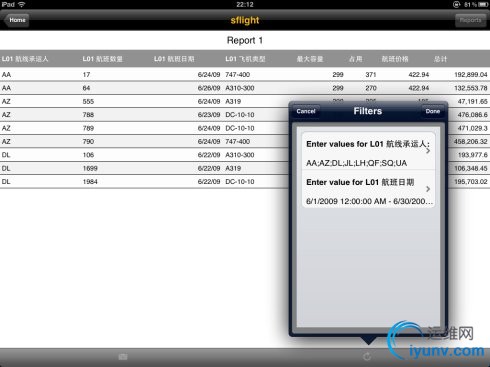
Task: Expand chevron for L01 航班日期 filter
Action: [x=428, y=189]
